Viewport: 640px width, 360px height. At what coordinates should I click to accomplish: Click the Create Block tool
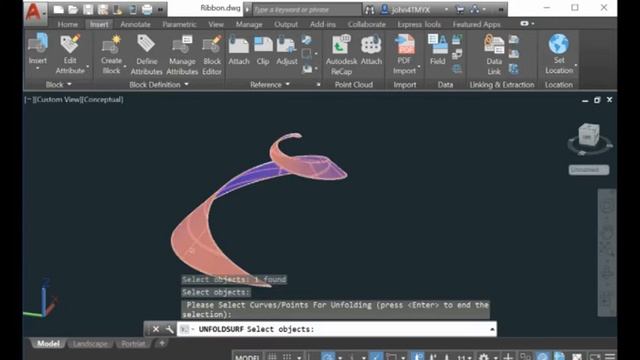(x=111, y=54)
